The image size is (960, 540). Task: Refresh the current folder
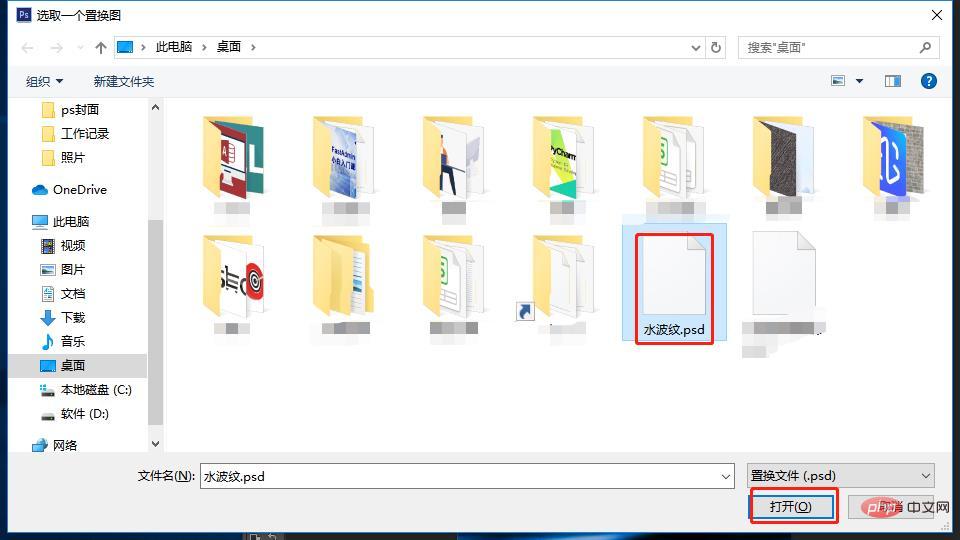point(716,48)
